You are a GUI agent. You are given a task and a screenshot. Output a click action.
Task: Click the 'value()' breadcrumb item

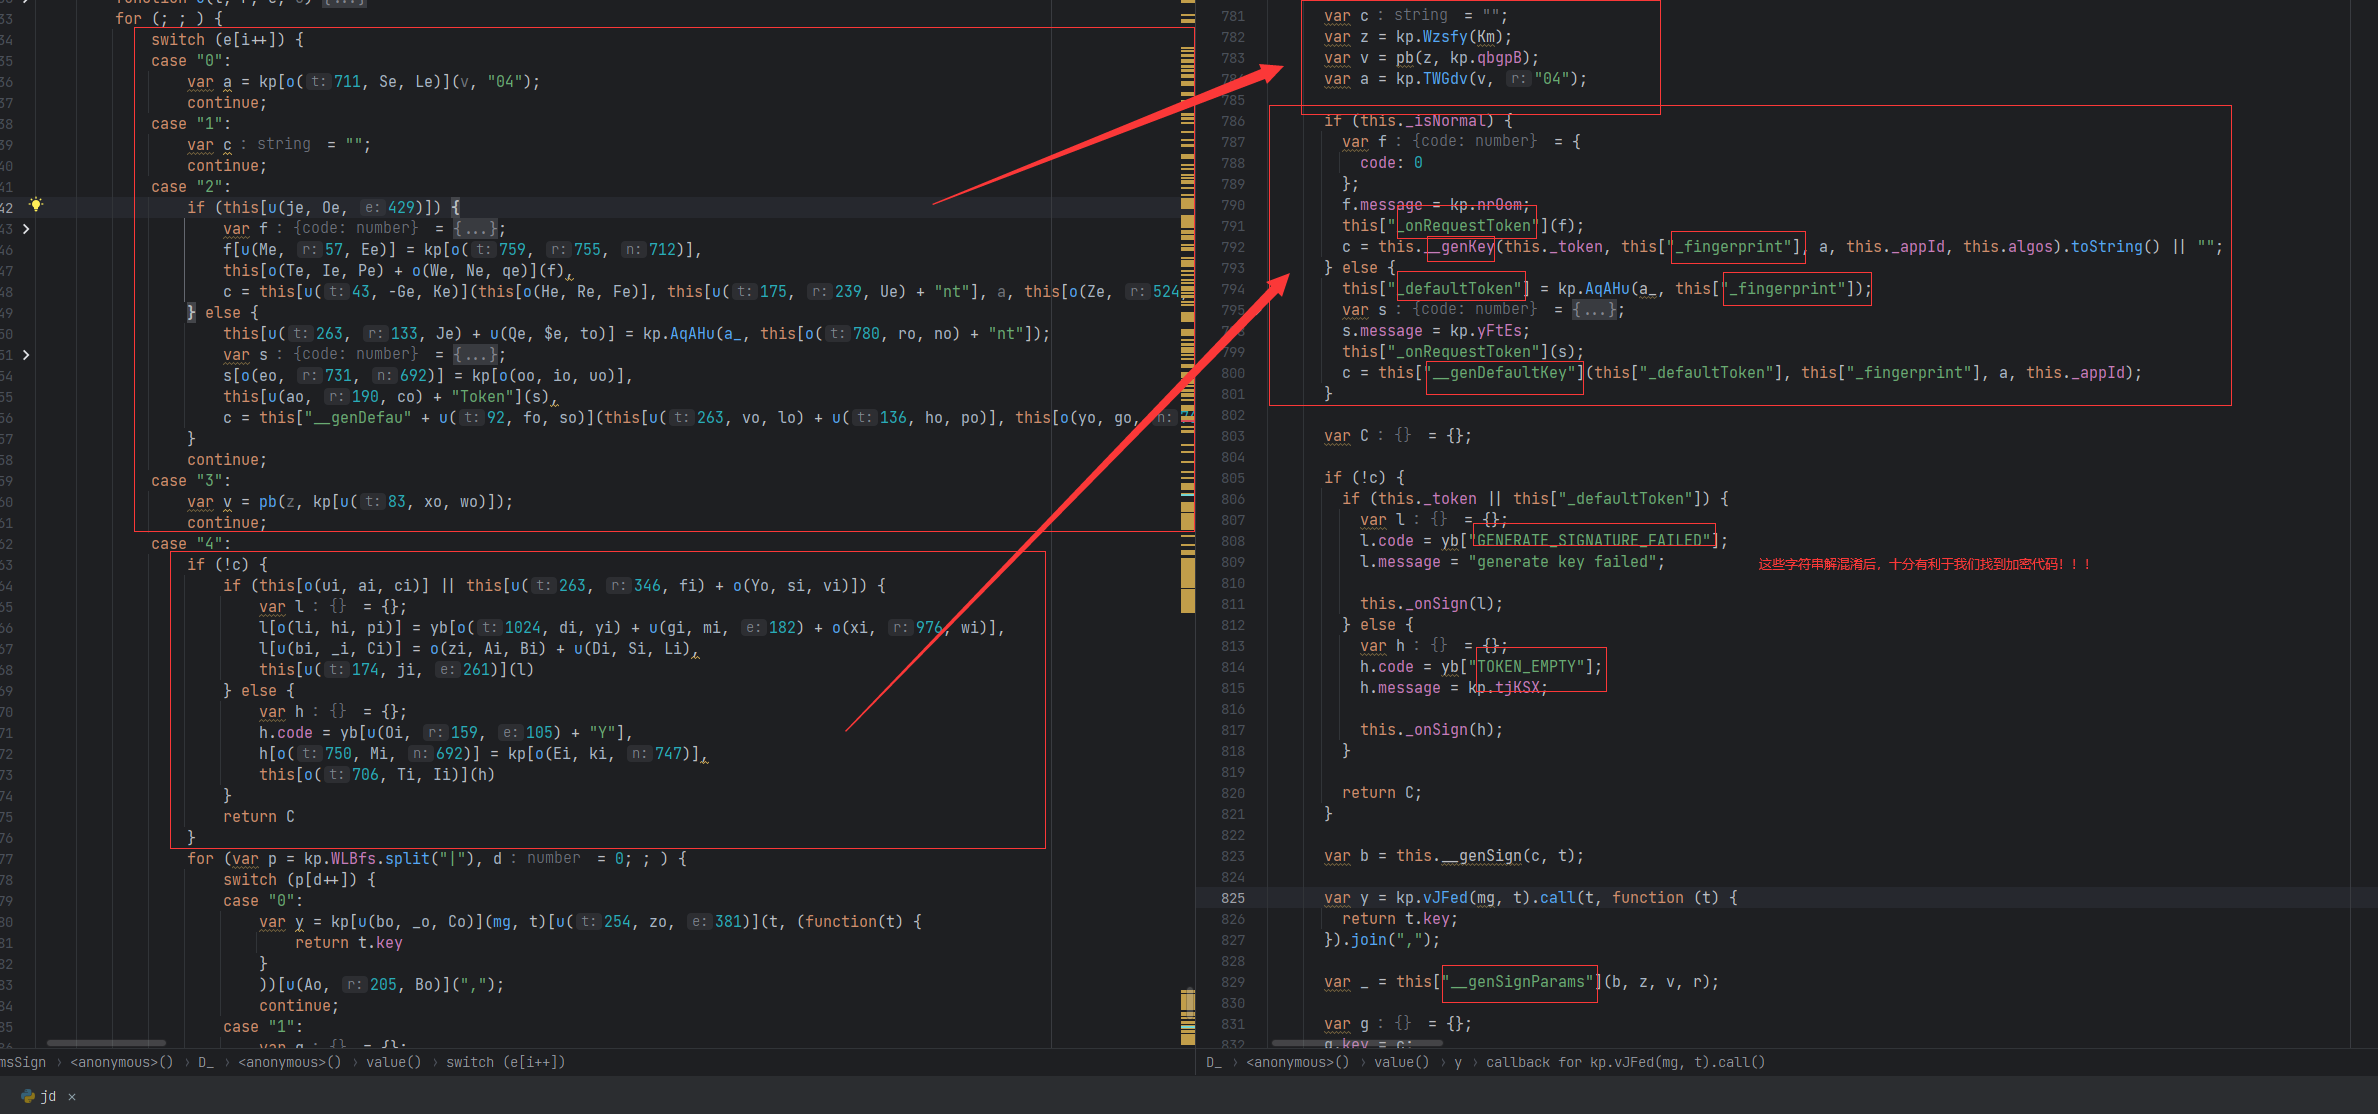tap(394, 1062)
